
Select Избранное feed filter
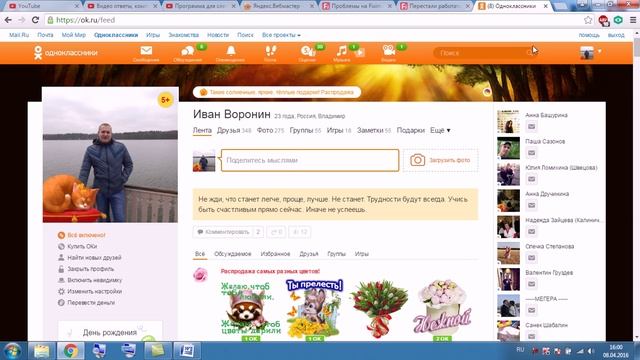click(x=276, y=254)
